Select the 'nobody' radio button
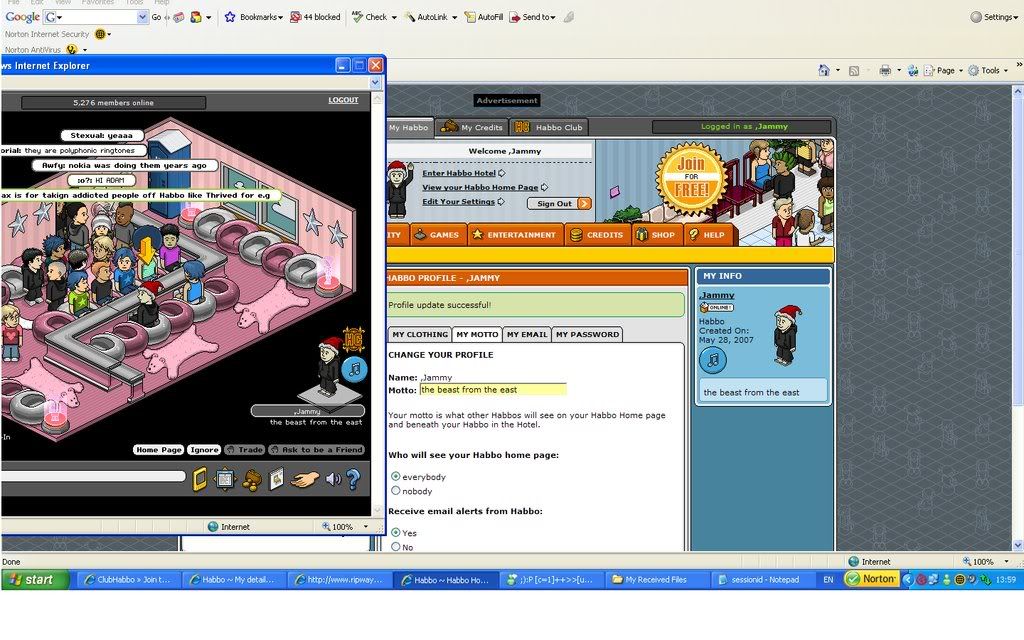The image size is (1024, 640). [x=396, y=491]
